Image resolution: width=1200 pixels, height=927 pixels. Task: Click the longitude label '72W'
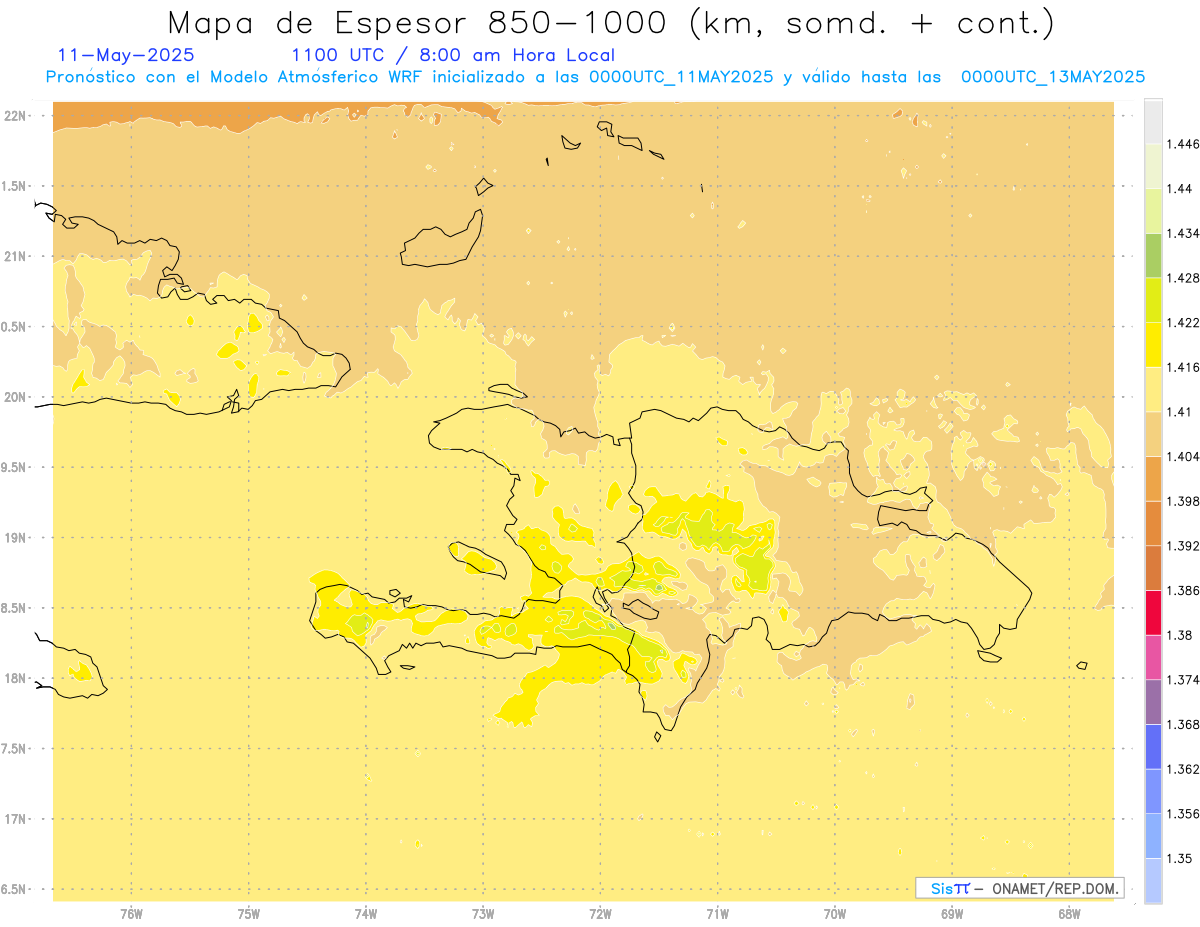[600, 914]
